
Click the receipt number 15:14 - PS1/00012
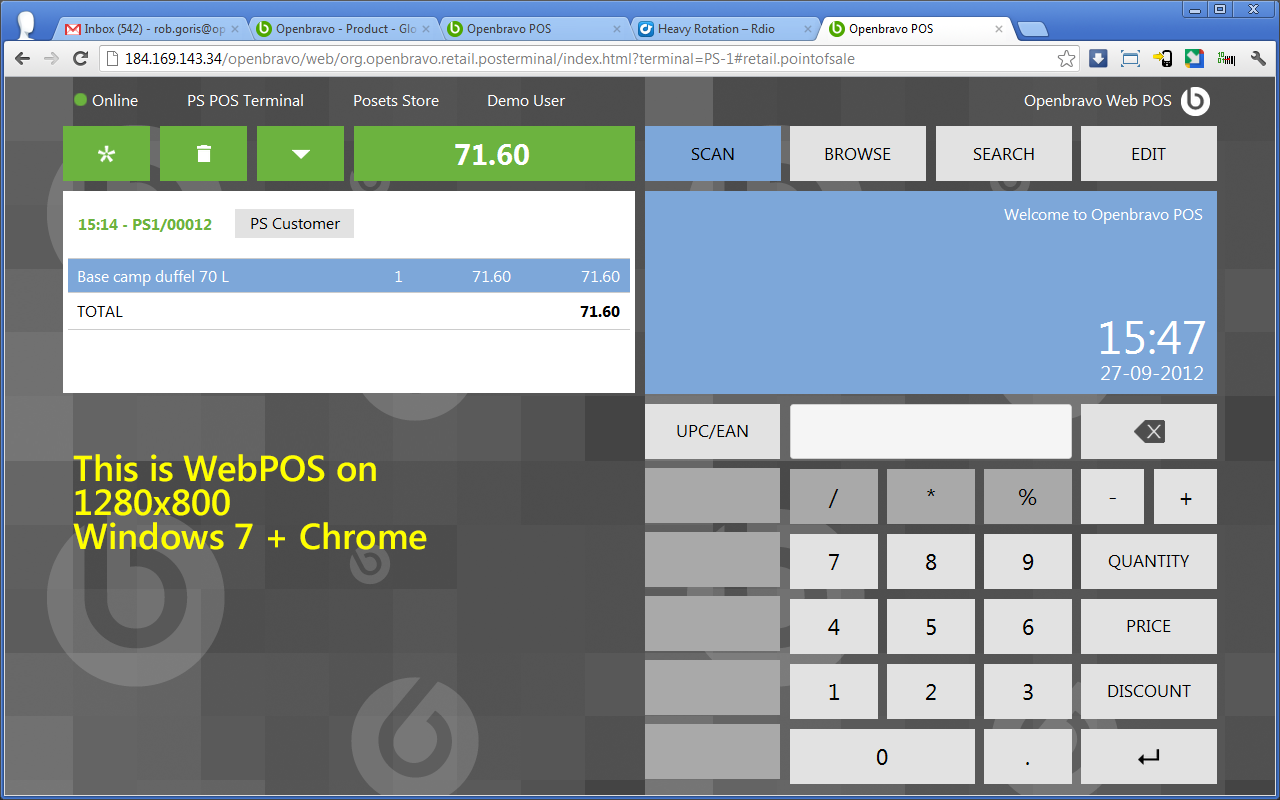pos(145,224)
